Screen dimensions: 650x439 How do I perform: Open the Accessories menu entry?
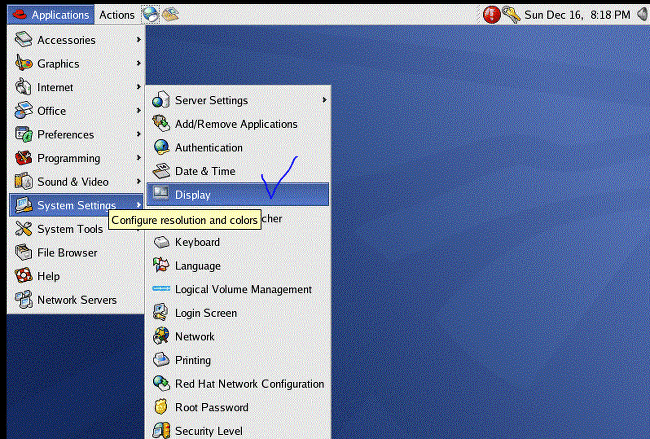(76, 40)
